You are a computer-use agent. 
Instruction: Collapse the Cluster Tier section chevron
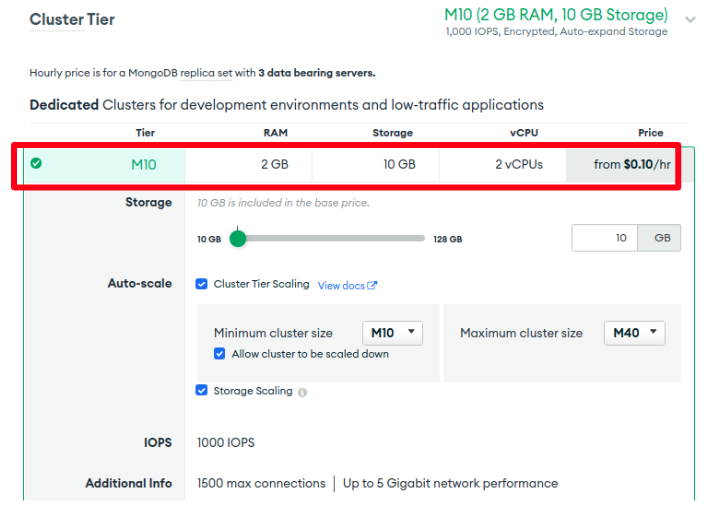pyautogui.click(x=690, y=19)
